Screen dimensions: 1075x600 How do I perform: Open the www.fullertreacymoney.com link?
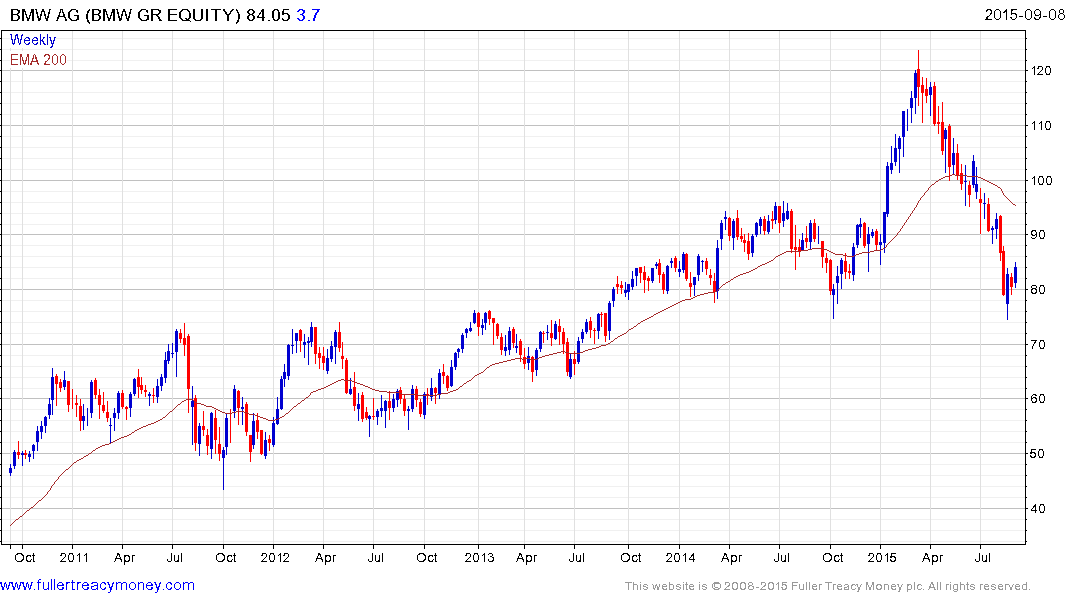[x=97, y=585]
